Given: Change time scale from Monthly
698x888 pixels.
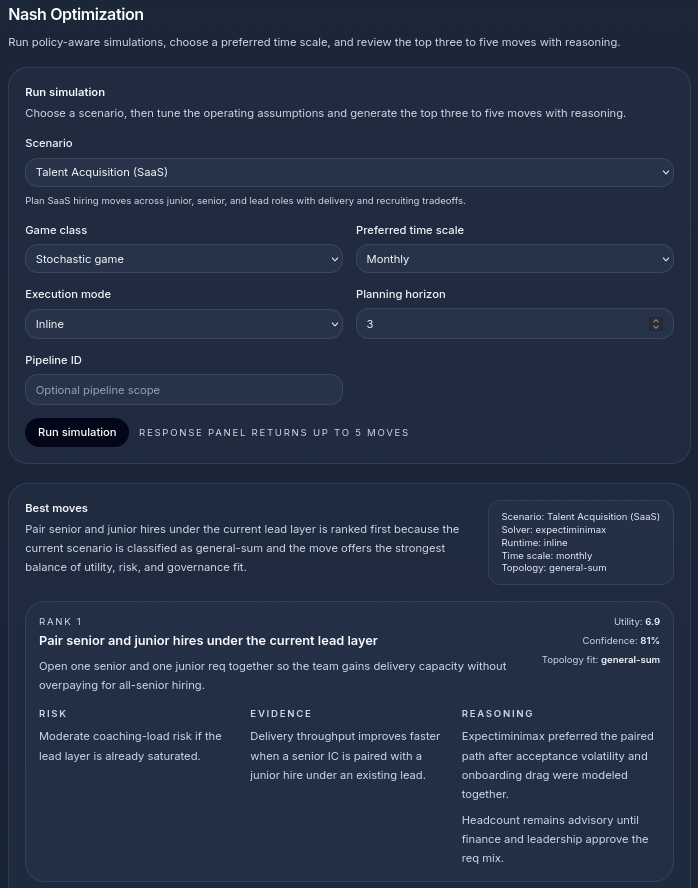Looking at the screenshot, I should pyautogui.click(x=514, y=259).
